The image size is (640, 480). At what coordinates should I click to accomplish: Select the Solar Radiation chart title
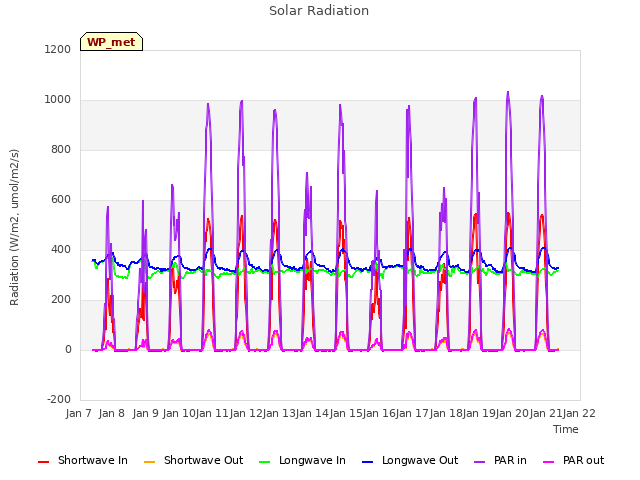click(319, 11)
